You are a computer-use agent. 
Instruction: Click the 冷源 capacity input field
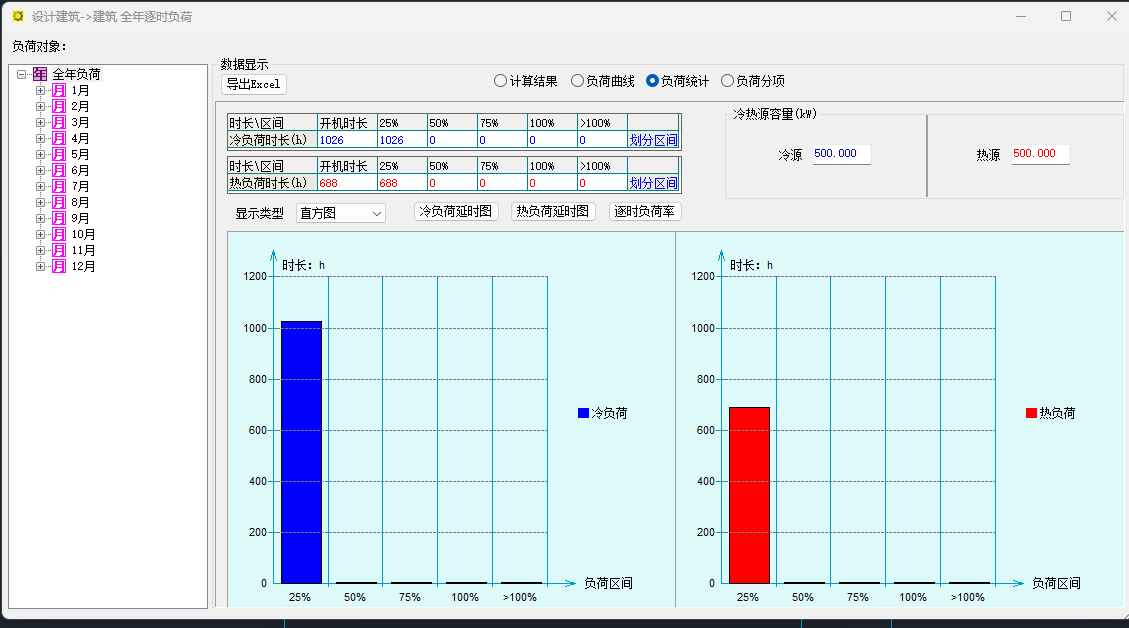(x=841, y=154)
